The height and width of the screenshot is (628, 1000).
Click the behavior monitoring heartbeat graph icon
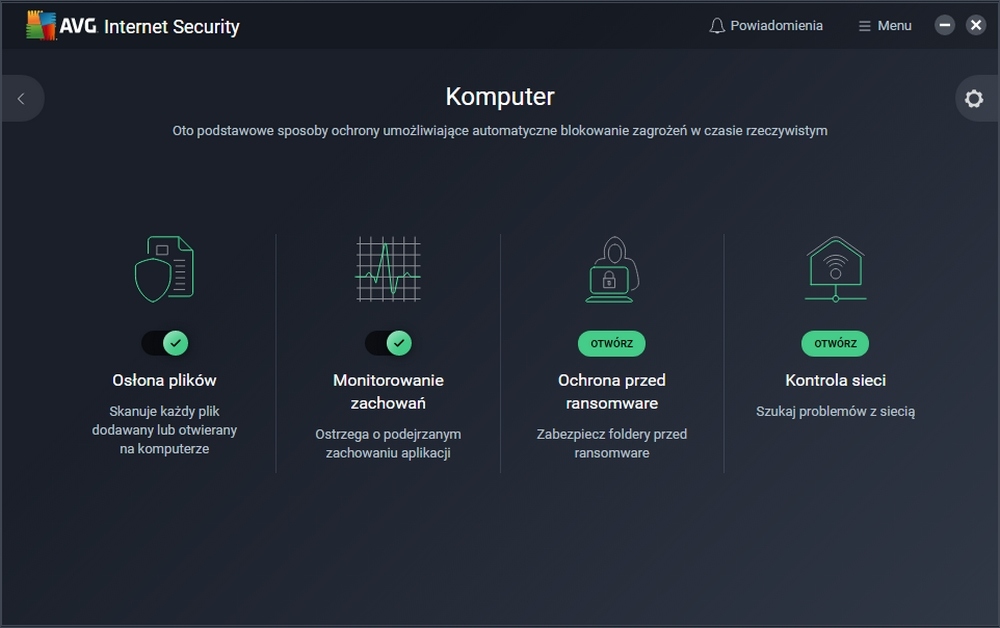tap(388, 268)
